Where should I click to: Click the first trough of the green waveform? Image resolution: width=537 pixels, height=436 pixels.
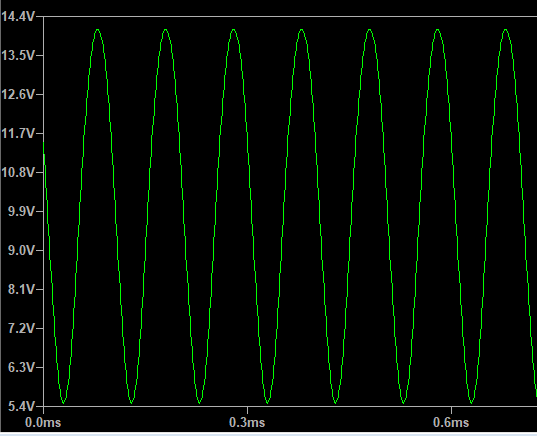(x=63, y=402)
